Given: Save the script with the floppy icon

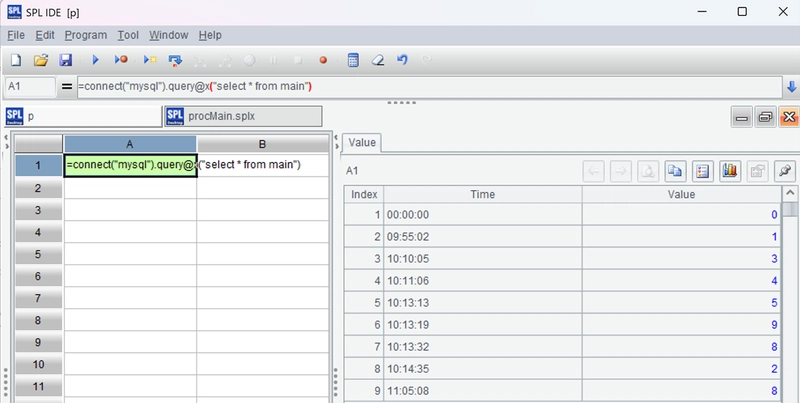Looking at the screenshot, I should click(65, 60).
